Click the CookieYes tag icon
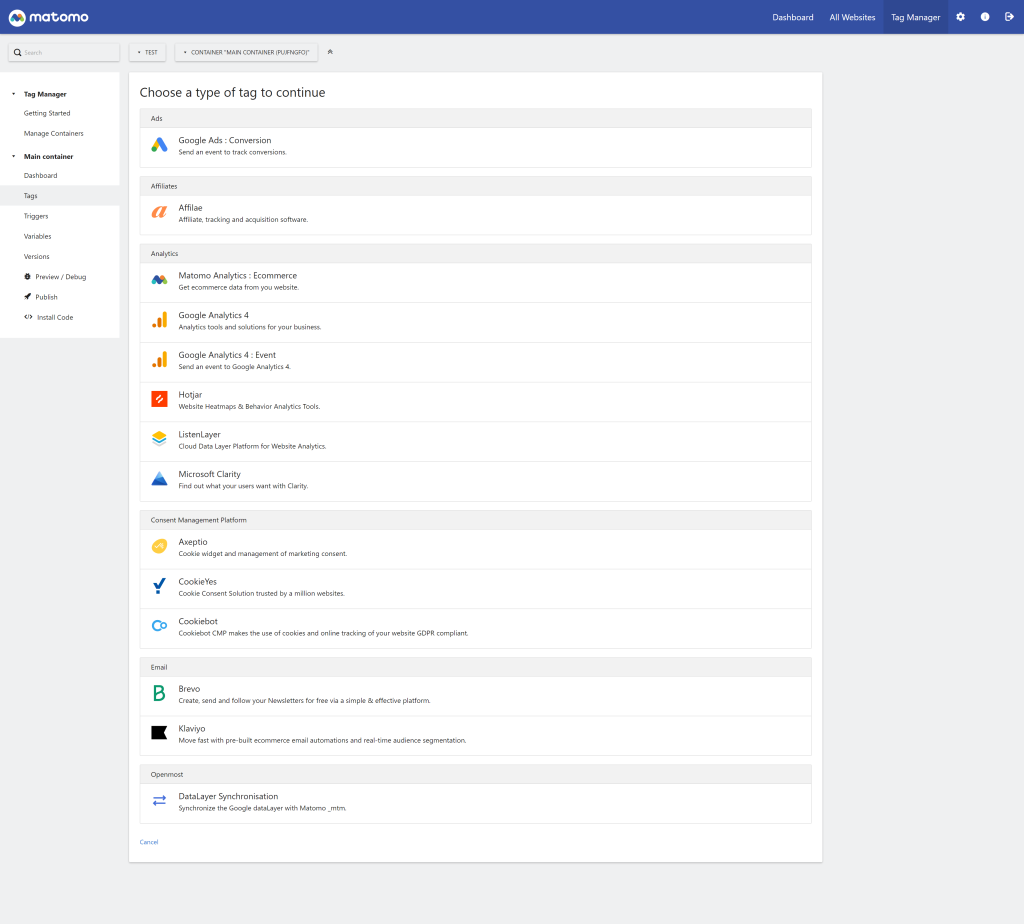 pyautogui.click(x=159, y=586)
